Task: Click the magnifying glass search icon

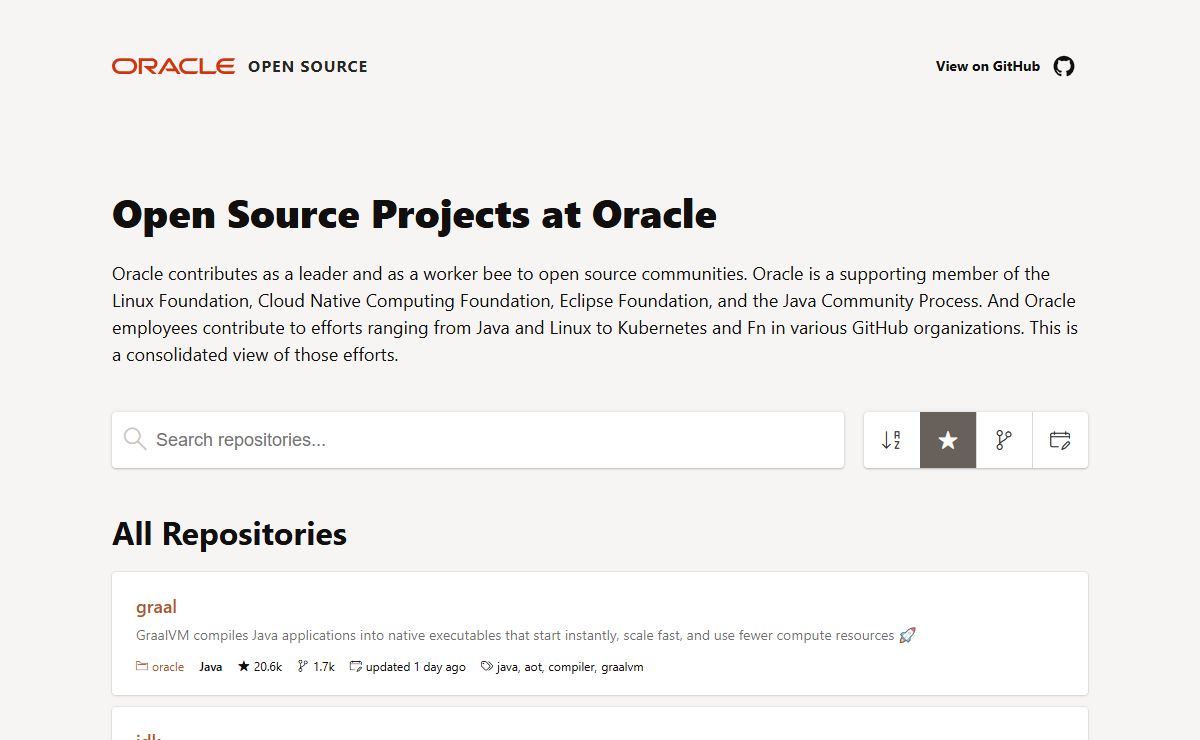Action: [135, 439]
